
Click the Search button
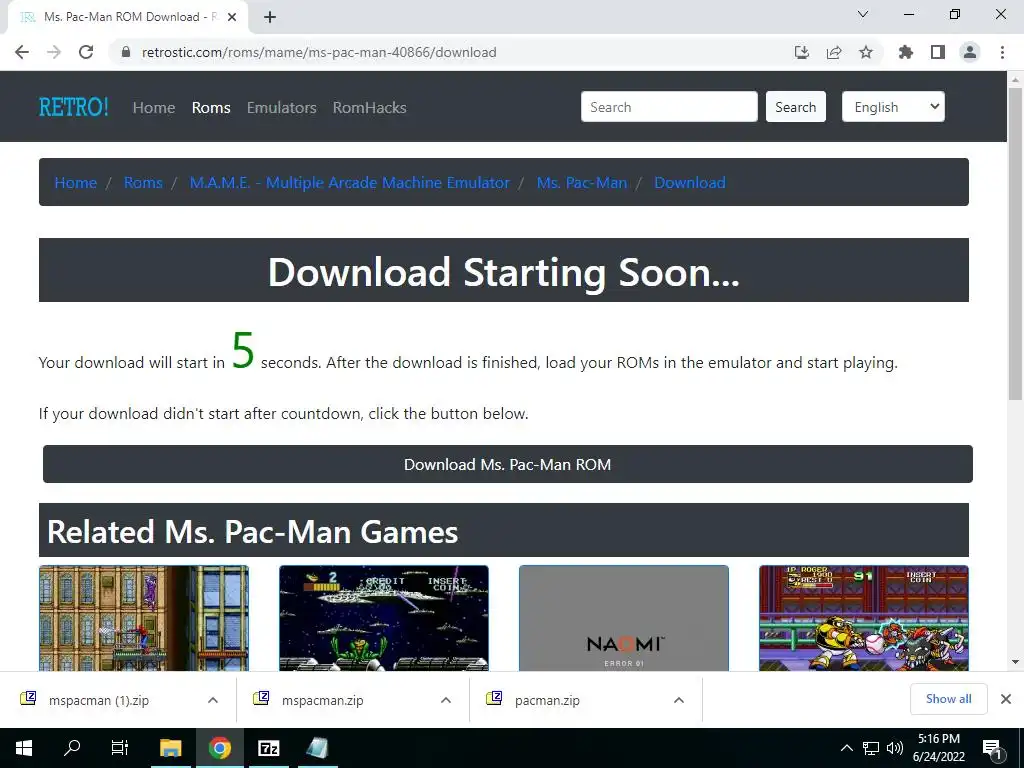point(795,106)
